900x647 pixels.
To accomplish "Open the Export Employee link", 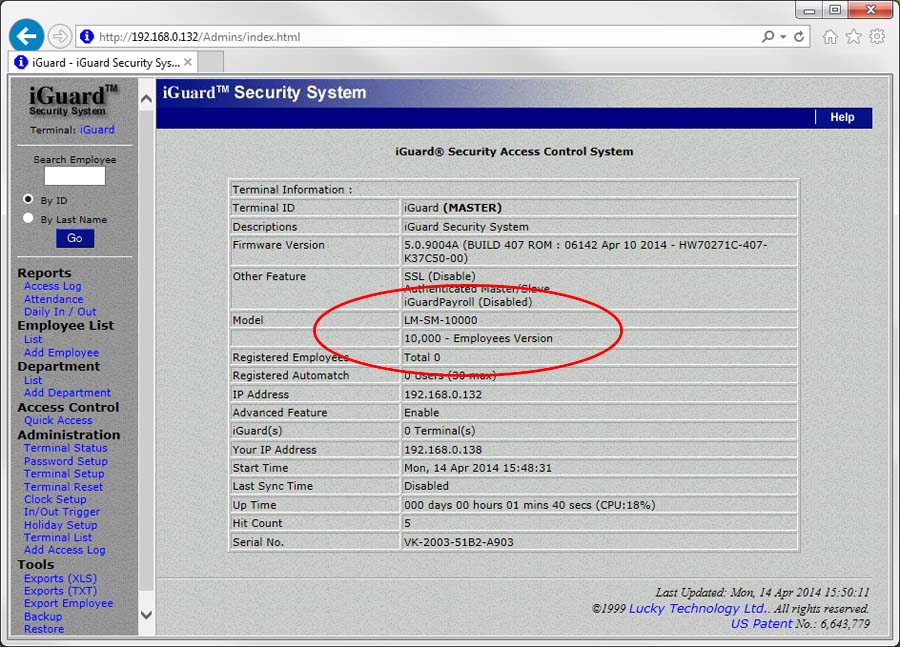I will [x=68, y=603].
